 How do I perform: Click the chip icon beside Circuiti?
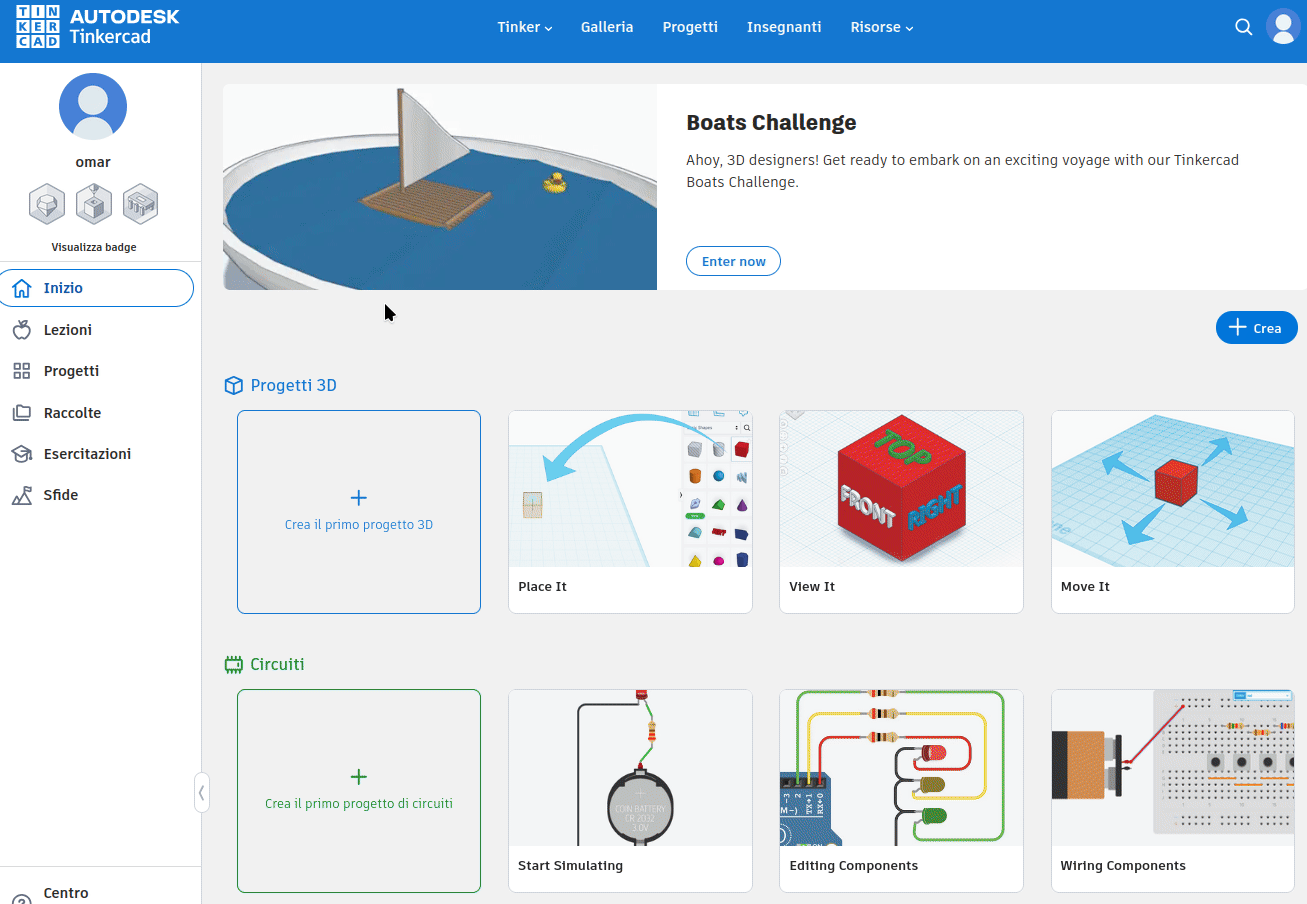pos(233,664)
